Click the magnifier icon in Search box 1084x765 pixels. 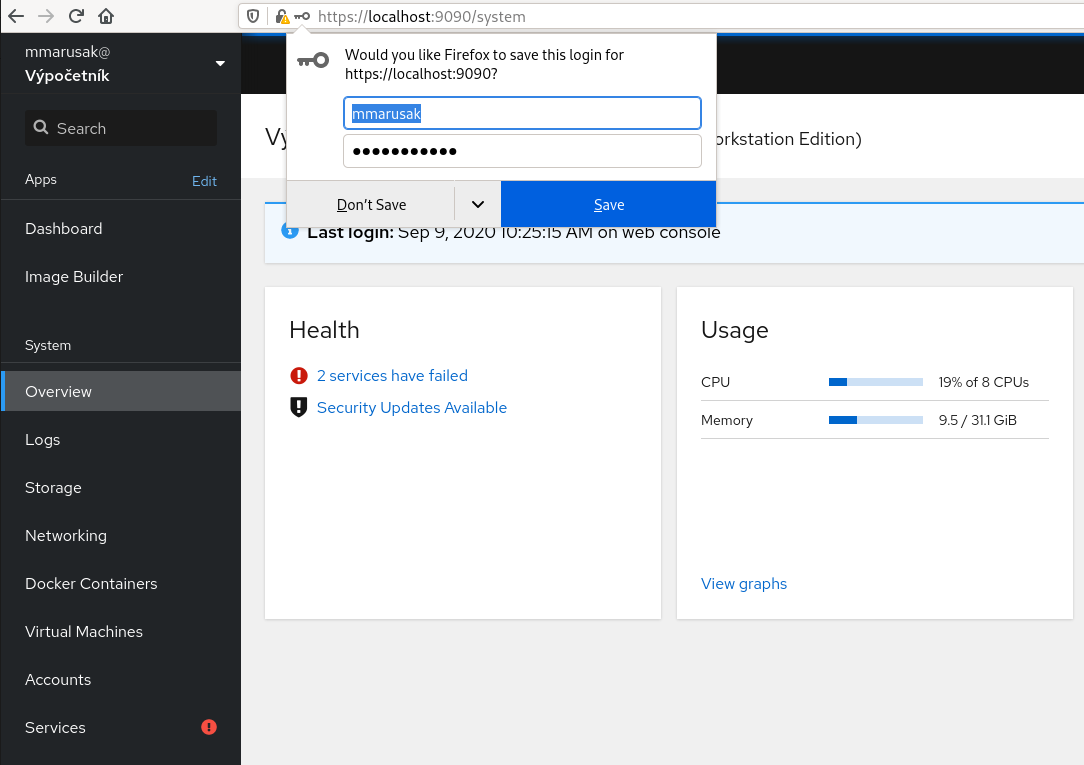click(41, 128)
